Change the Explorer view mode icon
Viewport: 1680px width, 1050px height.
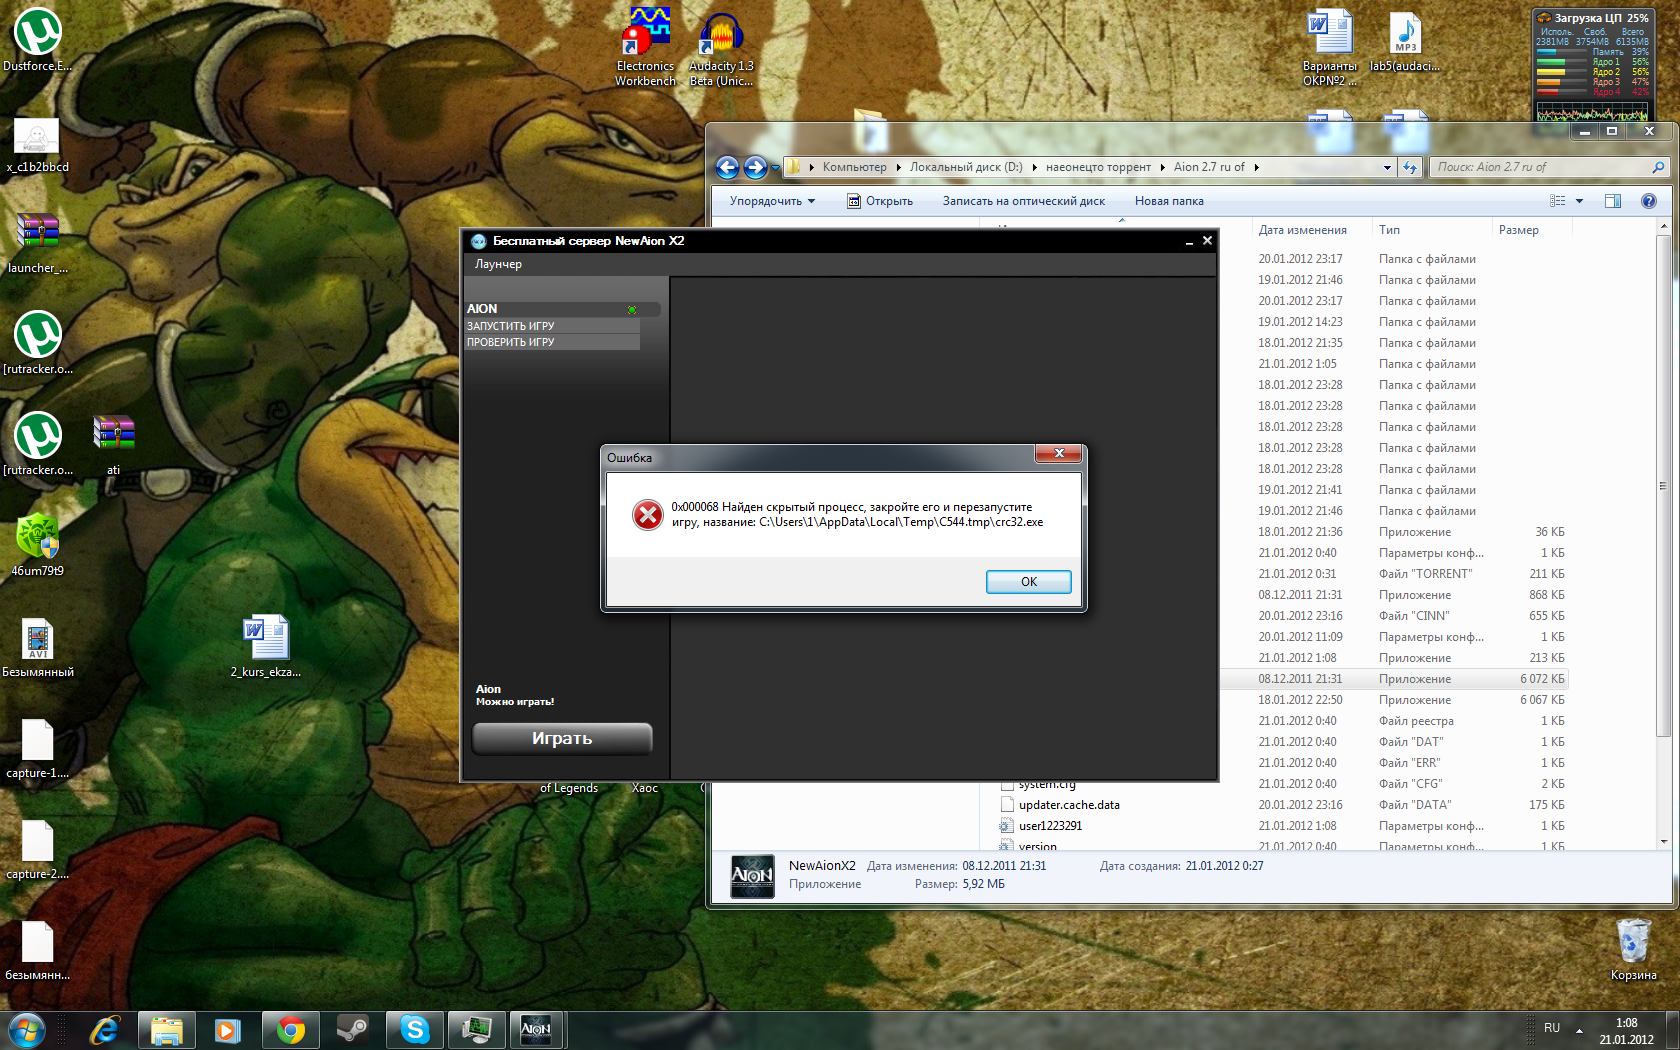pos(1558,201)
